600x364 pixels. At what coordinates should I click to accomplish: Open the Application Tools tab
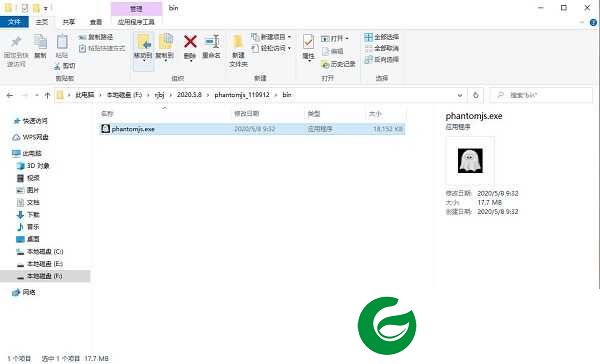coord(136,22)
